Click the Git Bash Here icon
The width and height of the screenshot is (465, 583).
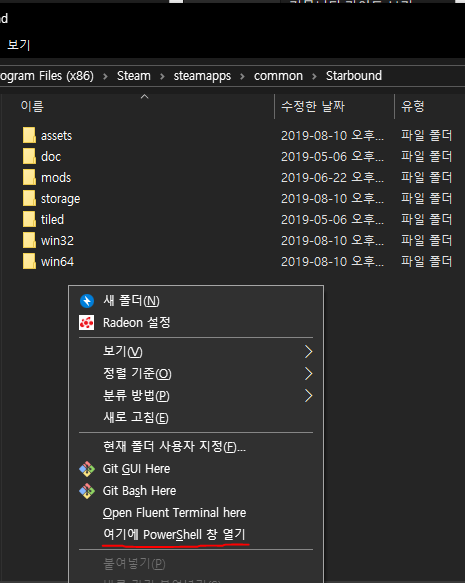click(x=87, y=491)
